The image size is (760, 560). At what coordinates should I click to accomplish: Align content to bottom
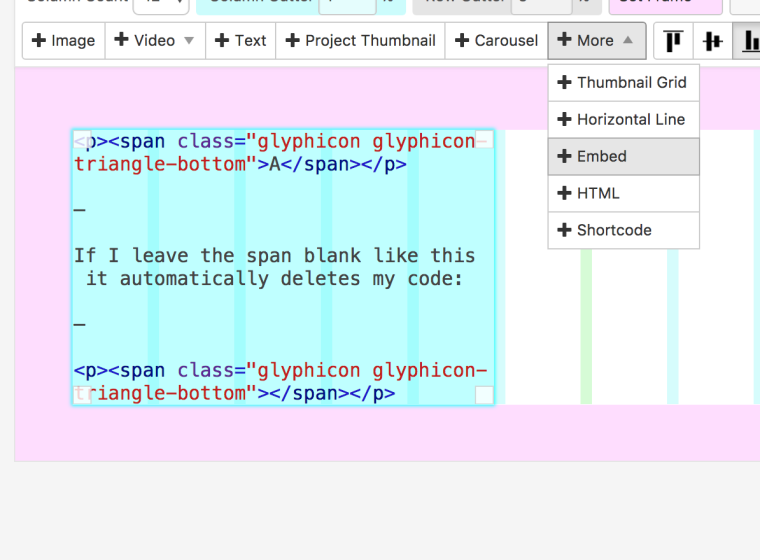pos(749,41)
